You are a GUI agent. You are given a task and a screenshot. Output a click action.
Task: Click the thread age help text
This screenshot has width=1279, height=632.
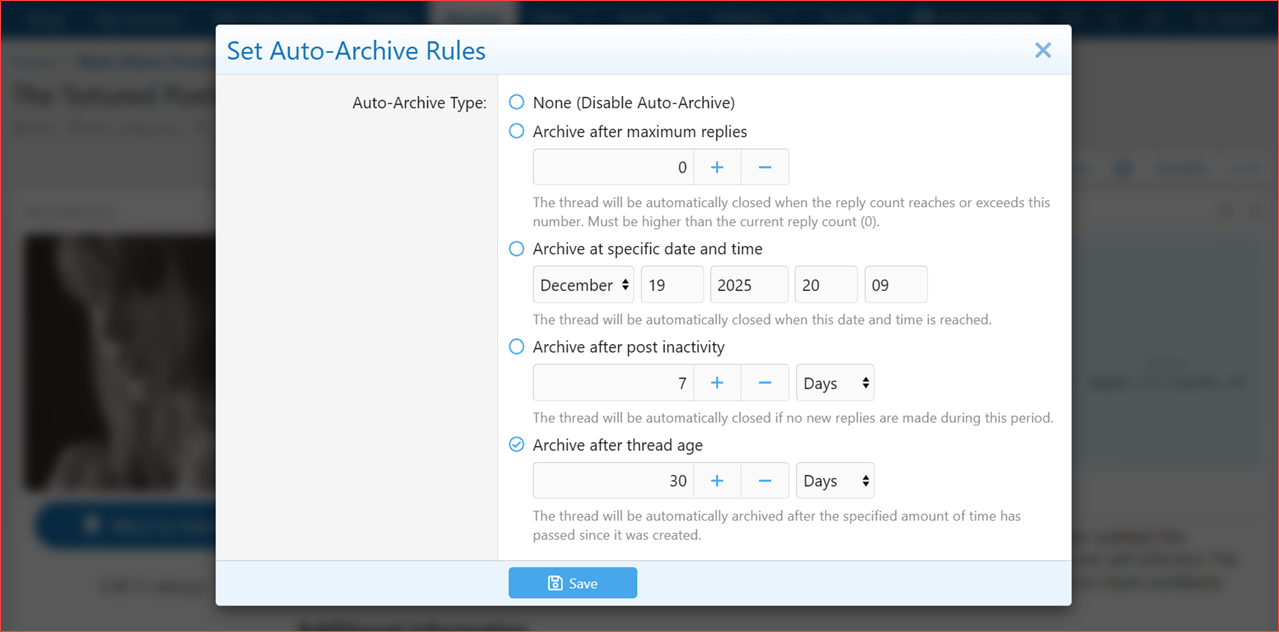(777, 526)
